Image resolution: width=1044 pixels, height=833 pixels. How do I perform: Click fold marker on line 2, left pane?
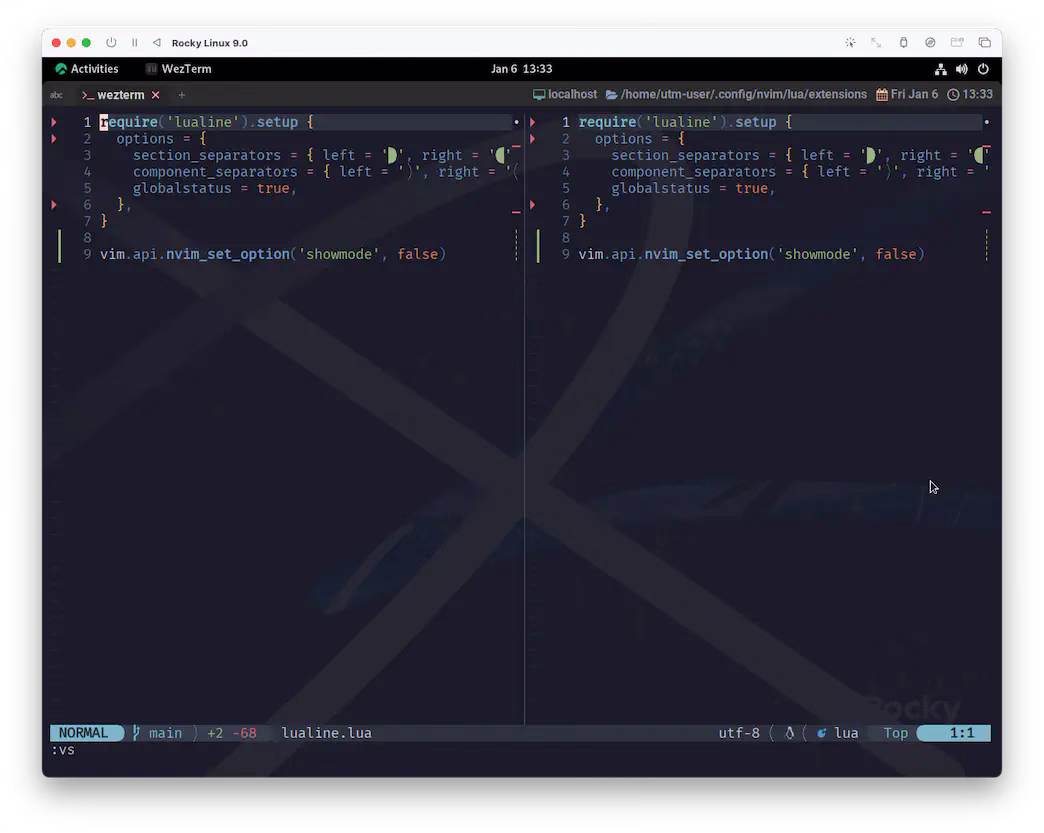[x=54, y=139]
